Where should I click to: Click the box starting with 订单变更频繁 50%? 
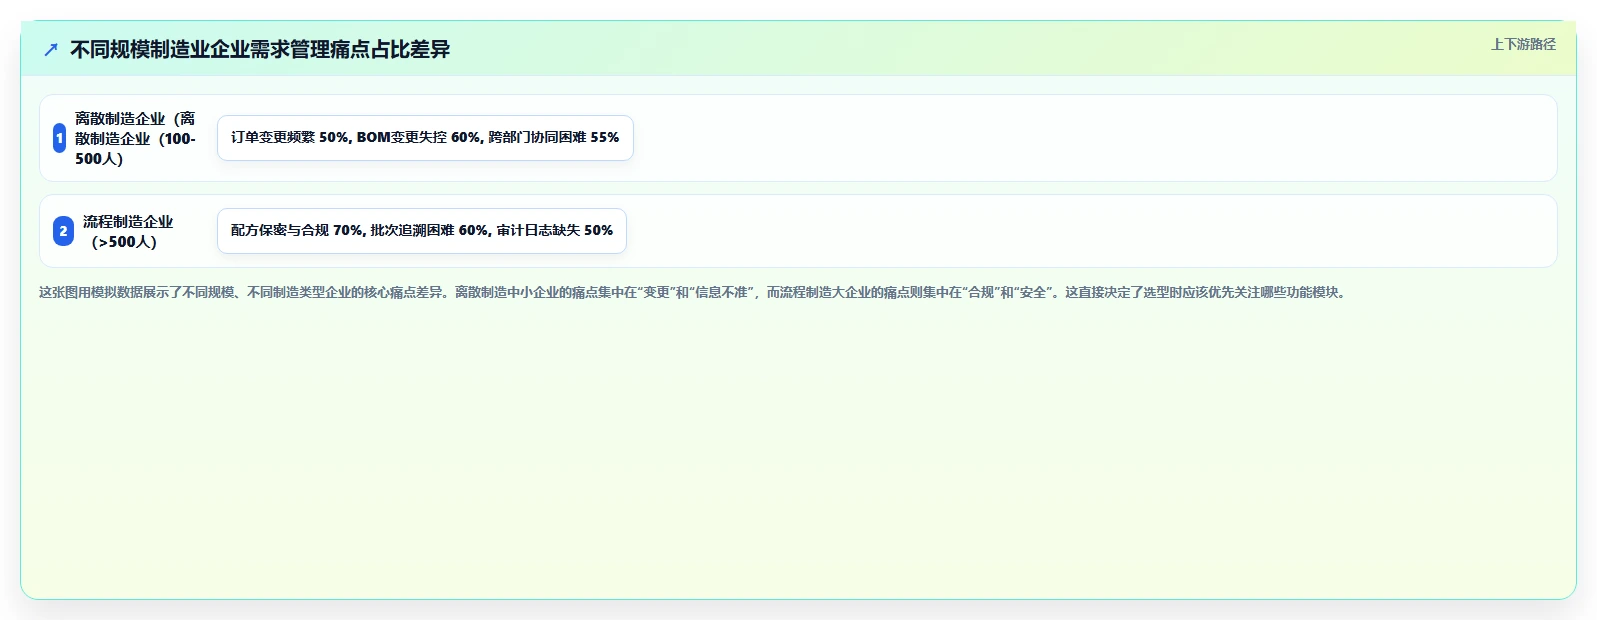(425, 138)
